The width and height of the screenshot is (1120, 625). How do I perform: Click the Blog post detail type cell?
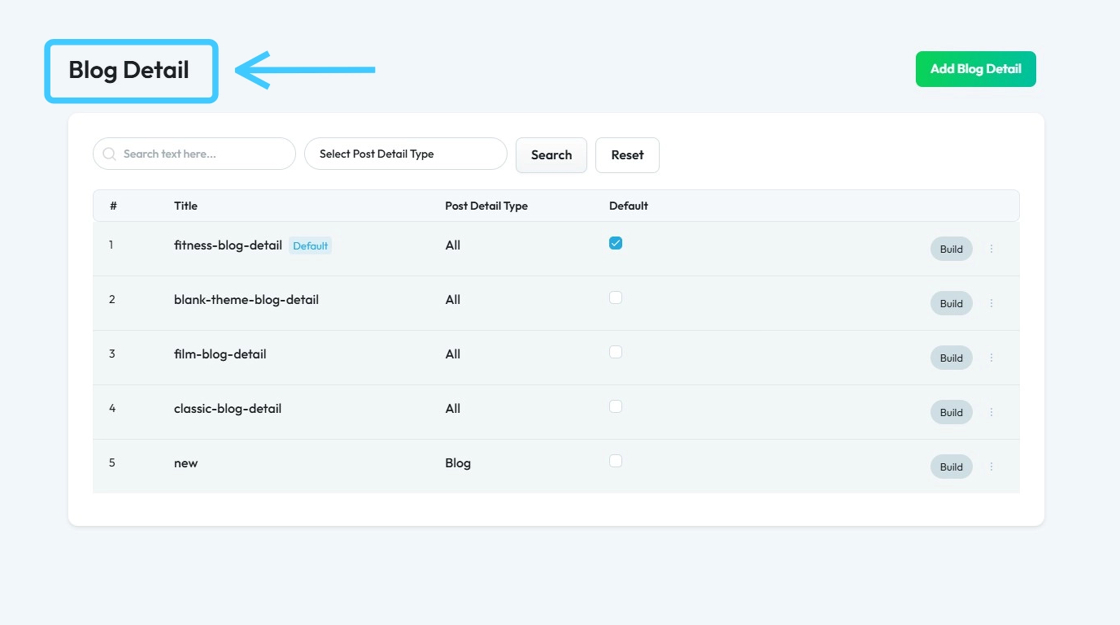(458, 463)
